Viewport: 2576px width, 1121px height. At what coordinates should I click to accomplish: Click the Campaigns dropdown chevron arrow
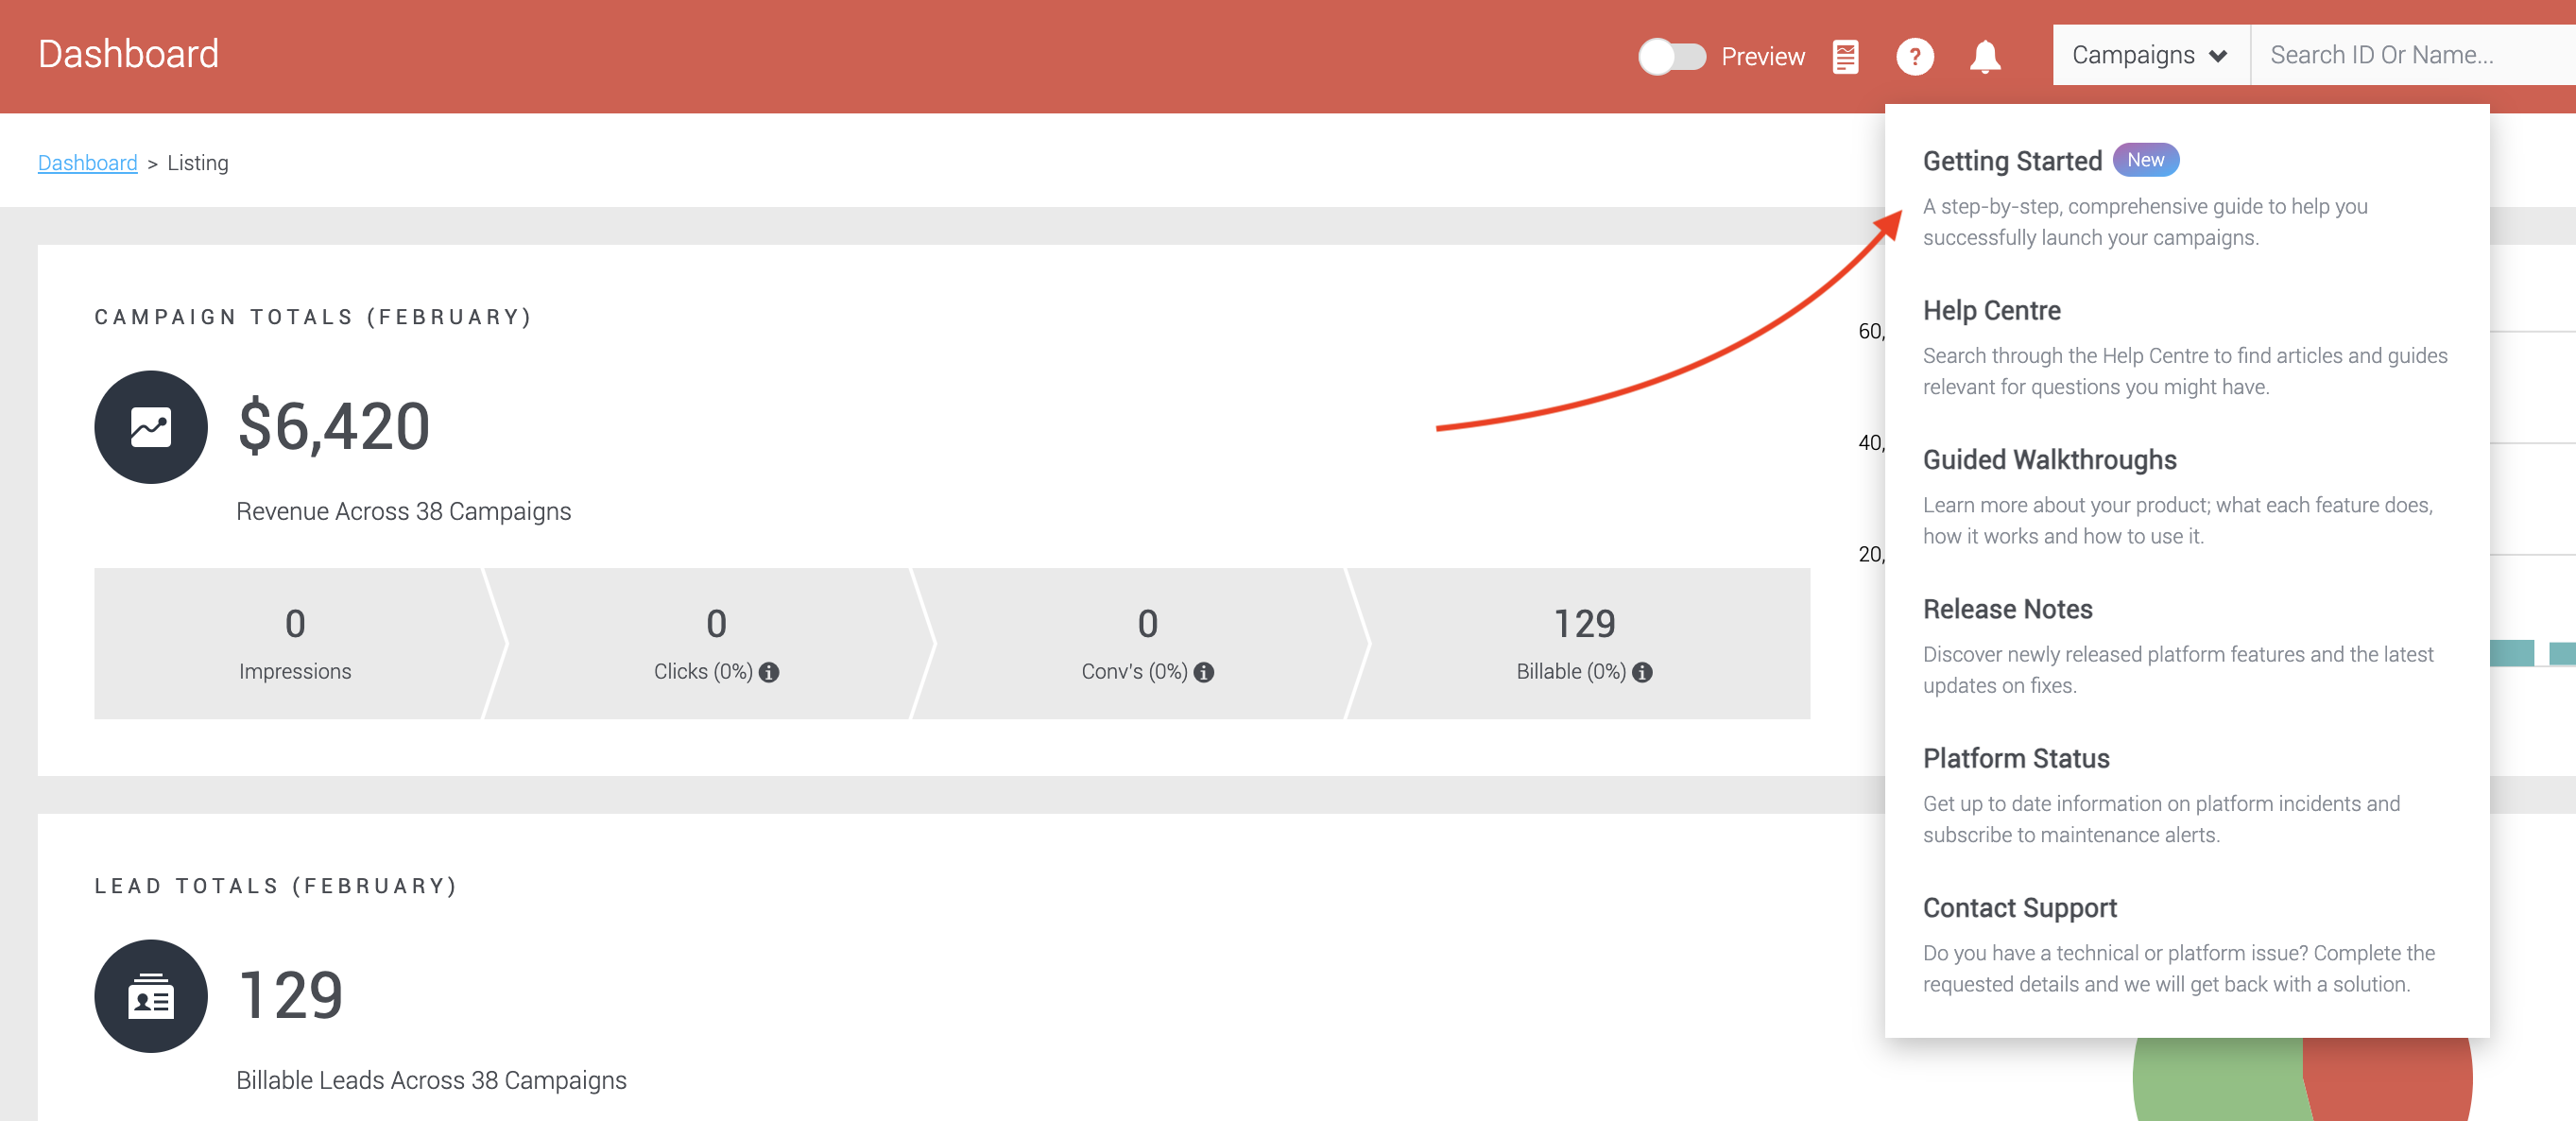(2217, 56)
